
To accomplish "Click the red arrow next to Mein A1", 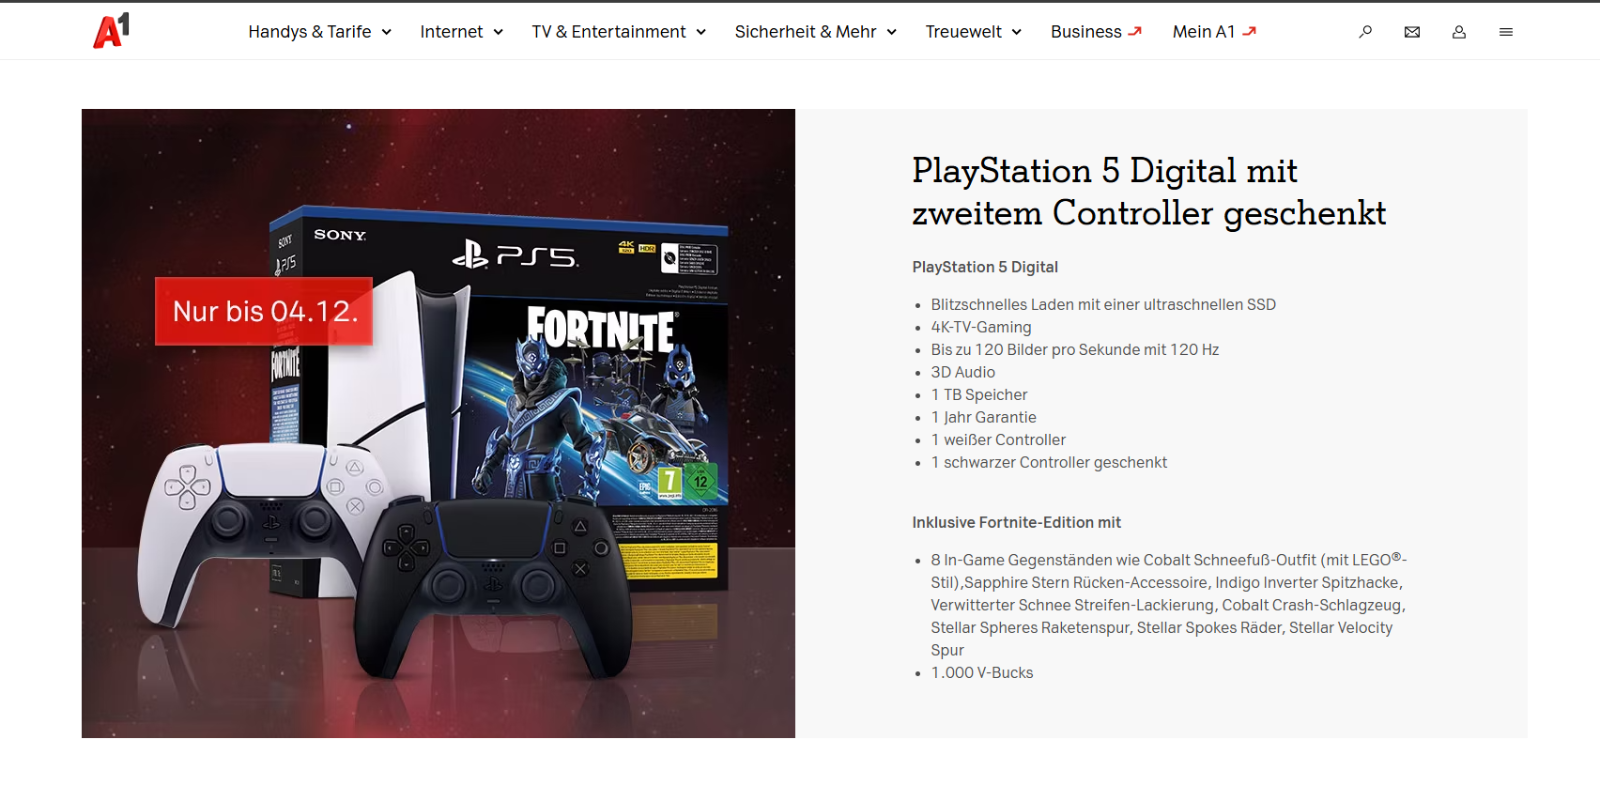I will tap(1249, 32).
